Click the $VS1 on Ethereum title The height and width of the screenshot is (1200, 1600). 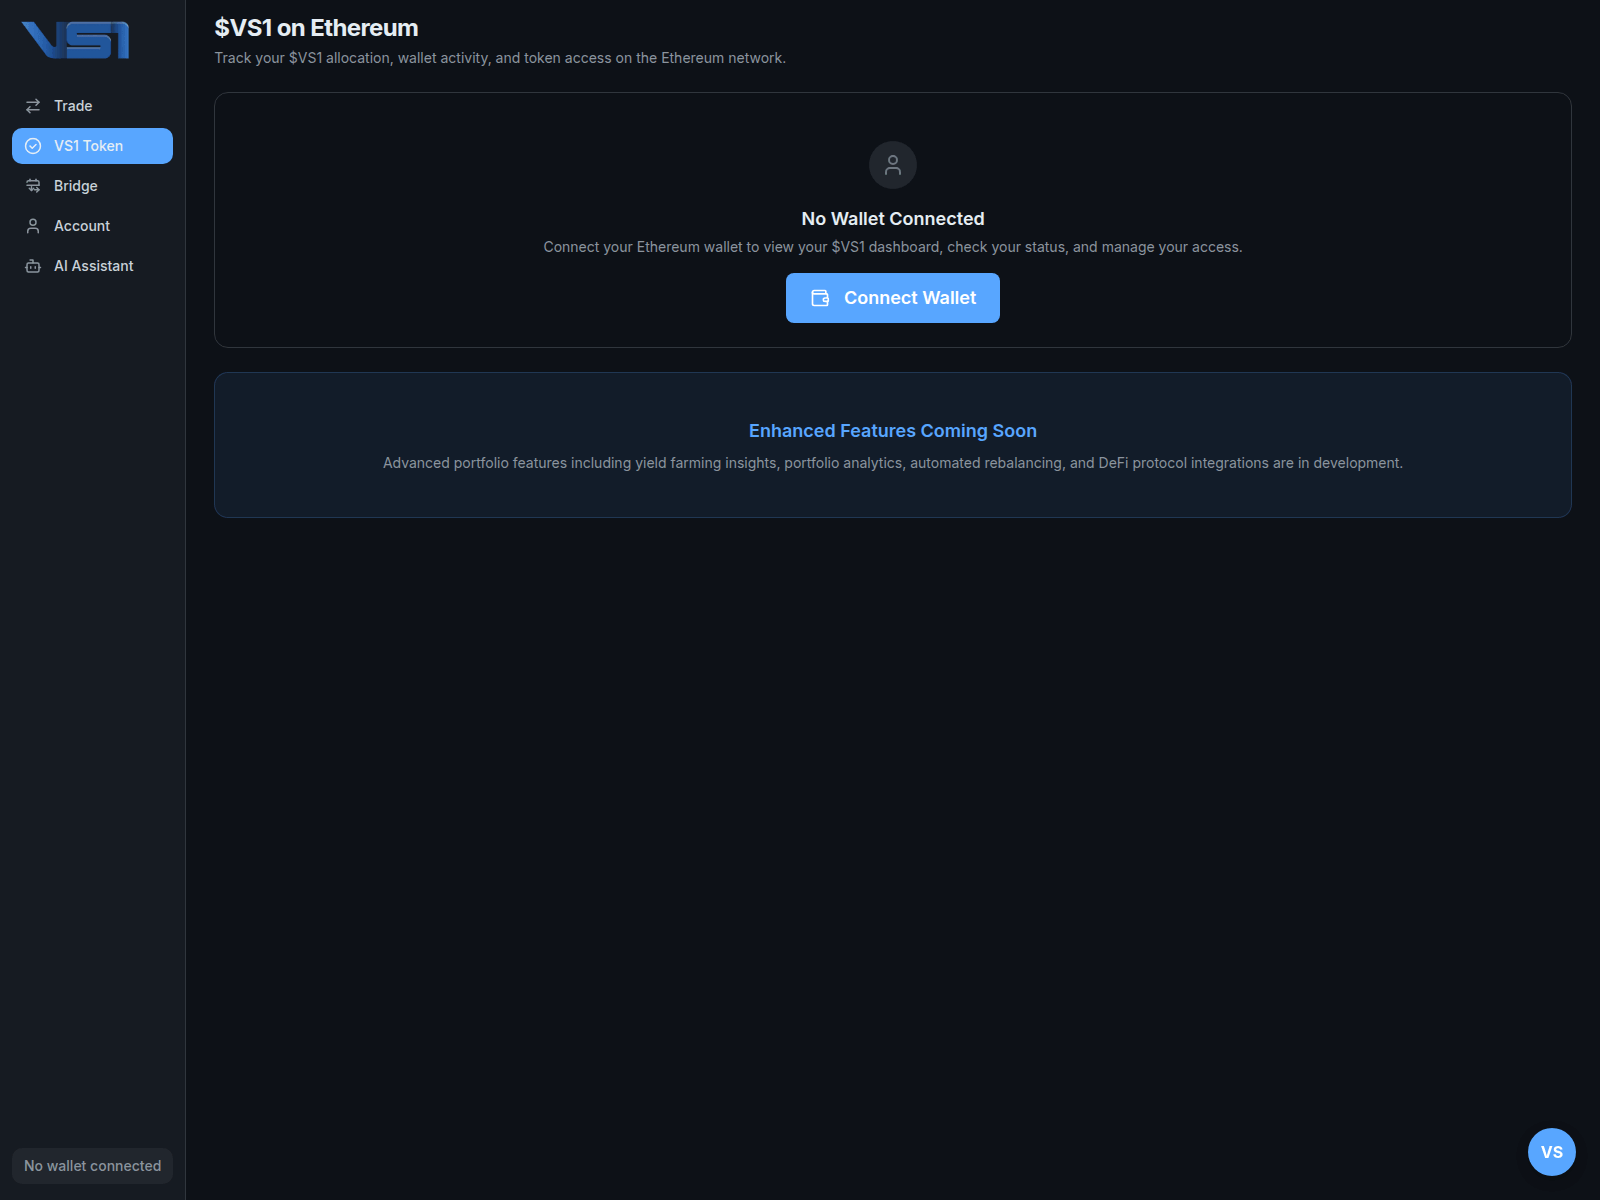[x=316, y=28]
